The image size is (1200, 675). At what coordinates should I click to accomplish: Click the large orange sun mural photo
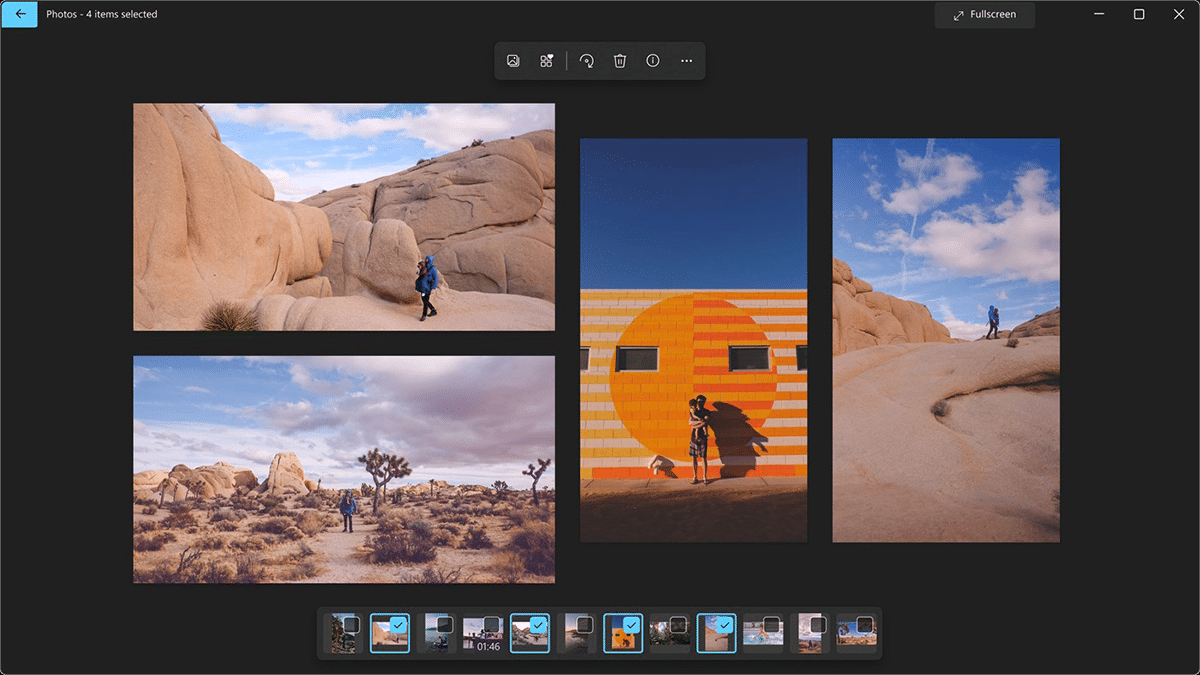693,340
